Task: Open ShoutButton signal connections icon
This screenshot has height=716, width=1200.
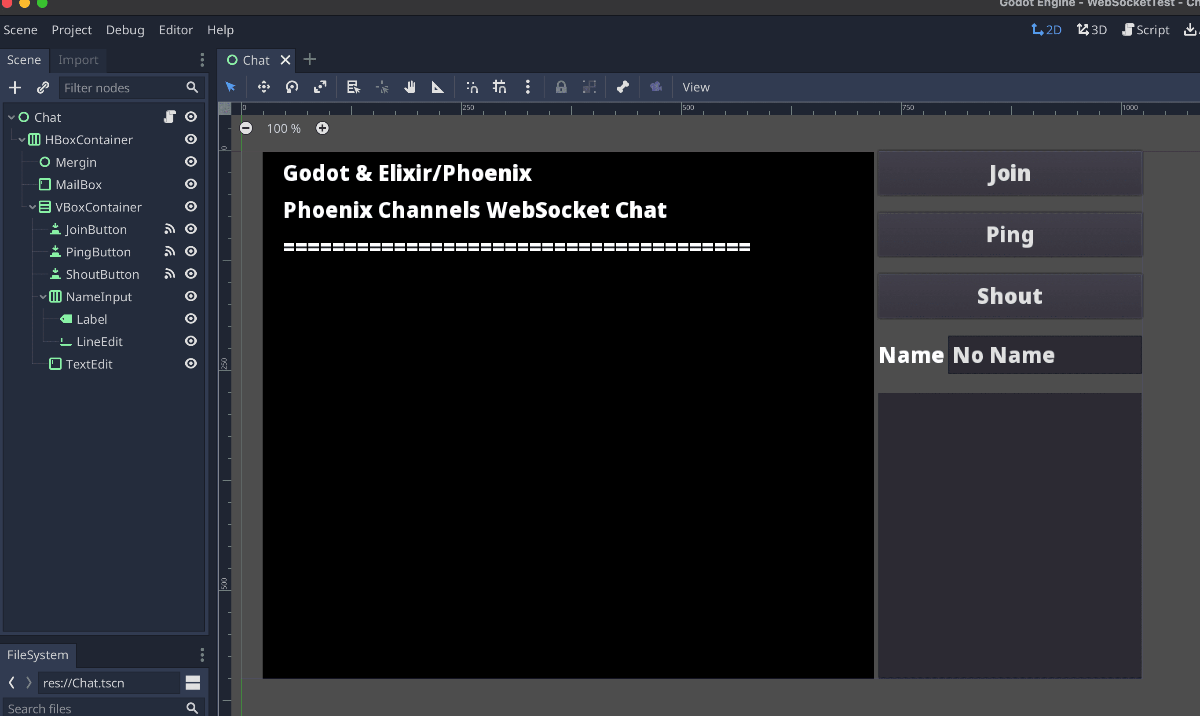Action: 170,274
